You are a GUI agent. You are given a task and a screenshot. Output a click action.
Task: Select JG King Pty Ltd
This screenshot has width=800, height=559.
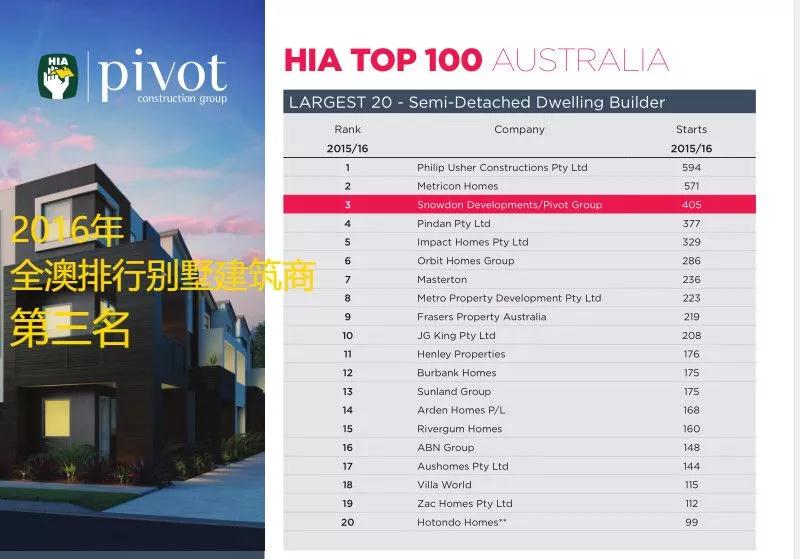click(x=456, y=336)
